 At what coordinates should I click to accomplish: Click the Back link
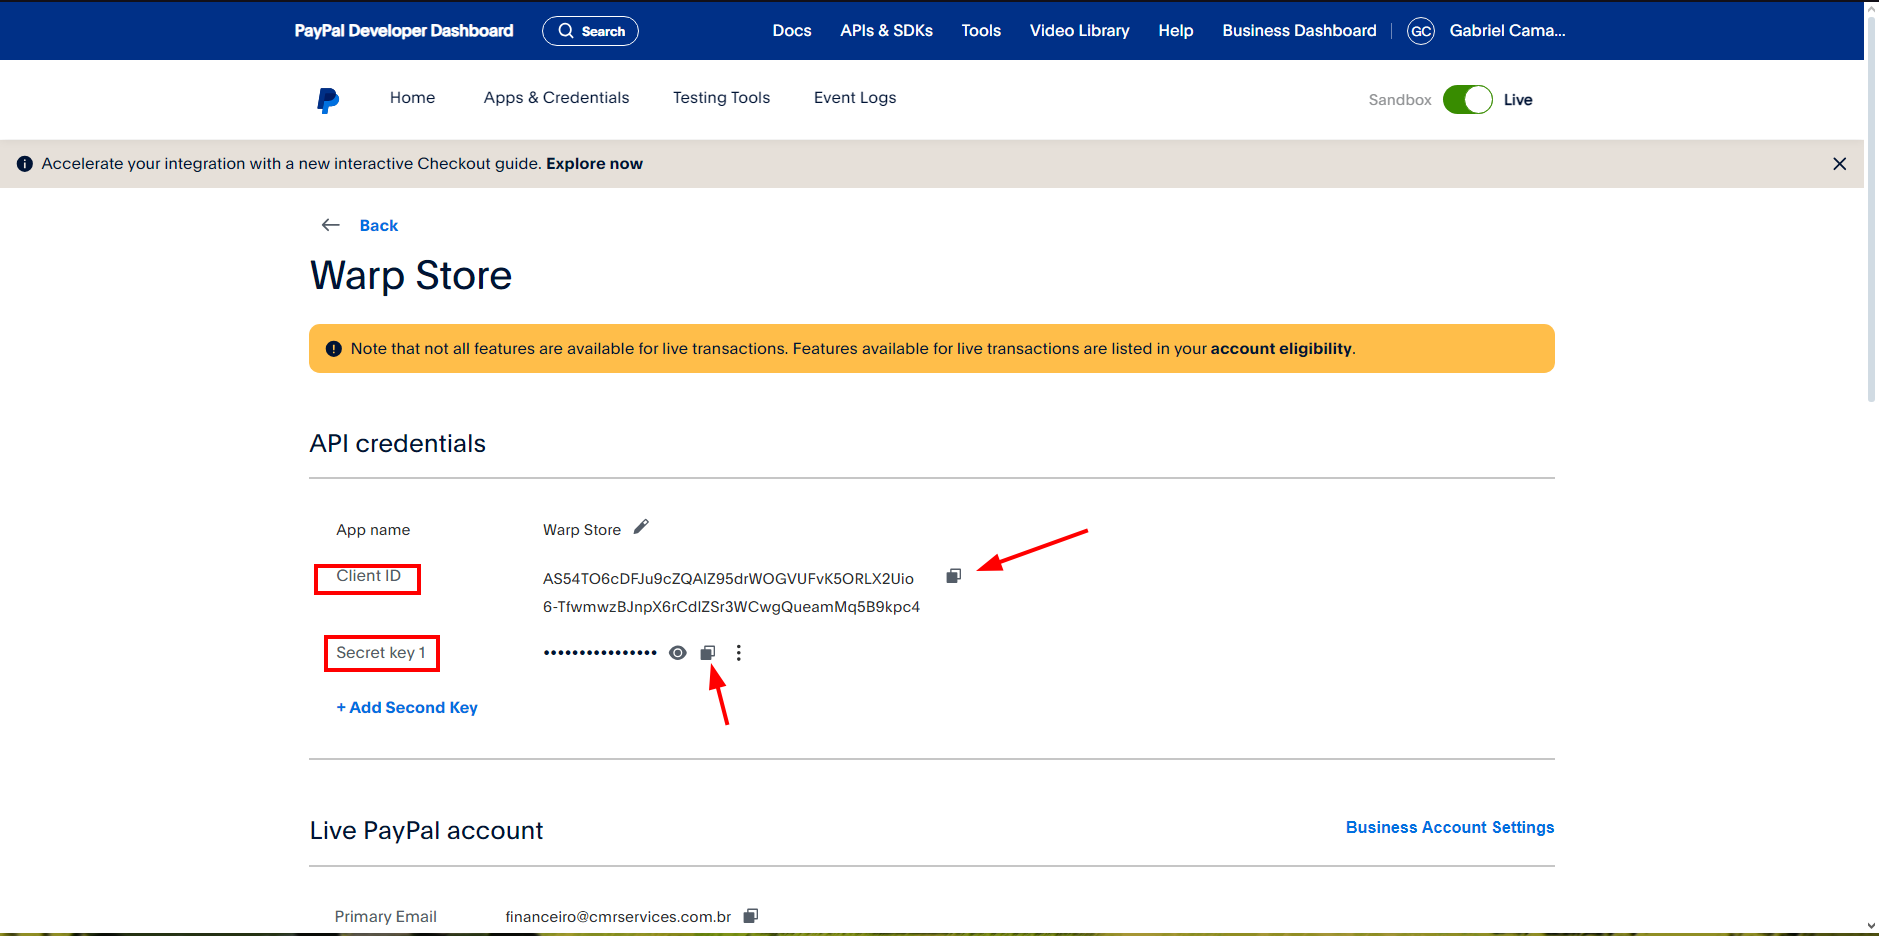coord(379,226)
